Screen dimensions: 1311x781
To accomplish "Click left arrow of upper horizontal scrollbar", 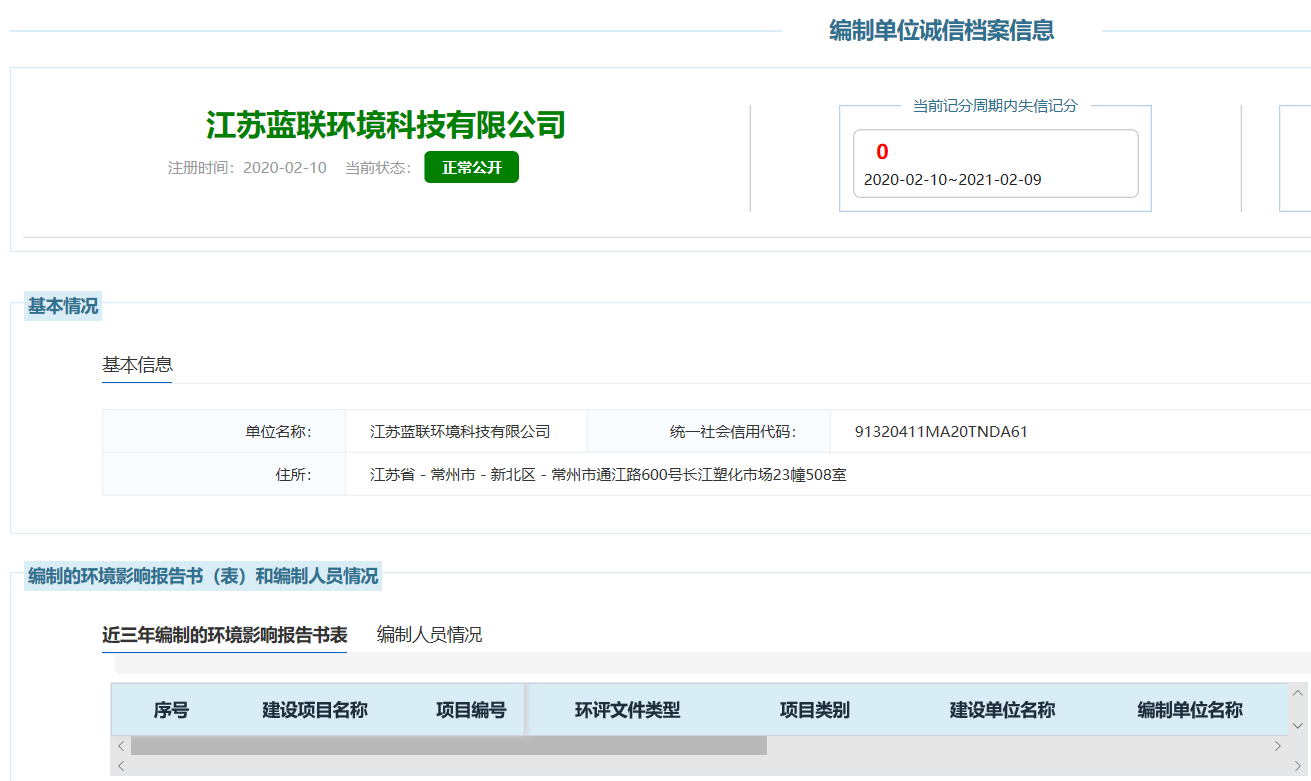I will click(121, 746).
